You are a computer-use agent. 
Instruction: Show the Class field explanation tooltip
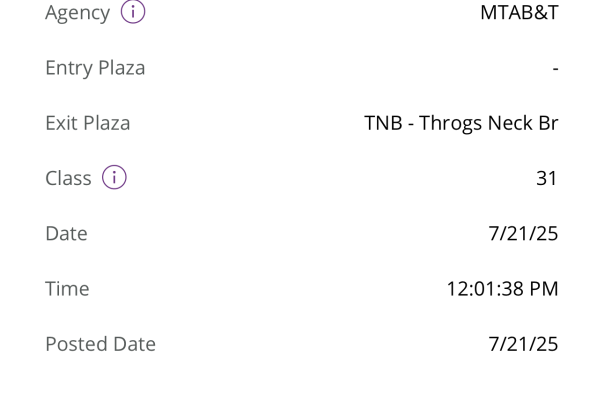(115, 178)
